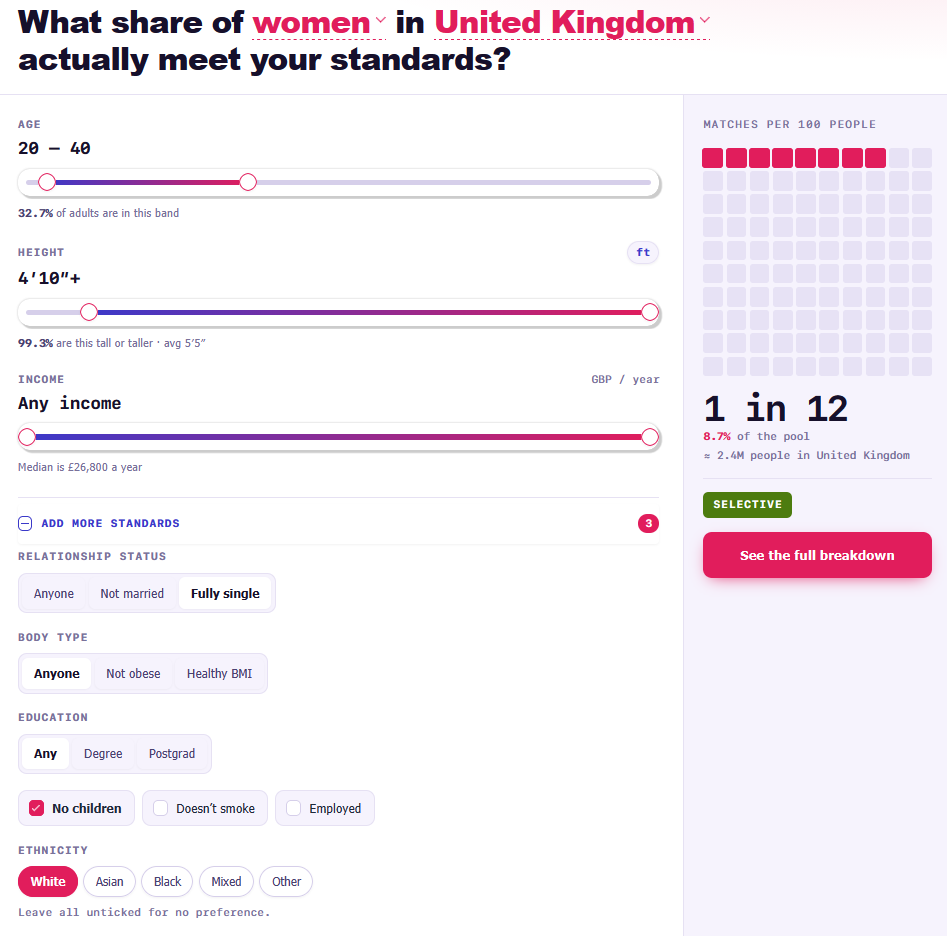Select Degree education level
The height and width of the screenshot is (936, 947).
(103, 754)
